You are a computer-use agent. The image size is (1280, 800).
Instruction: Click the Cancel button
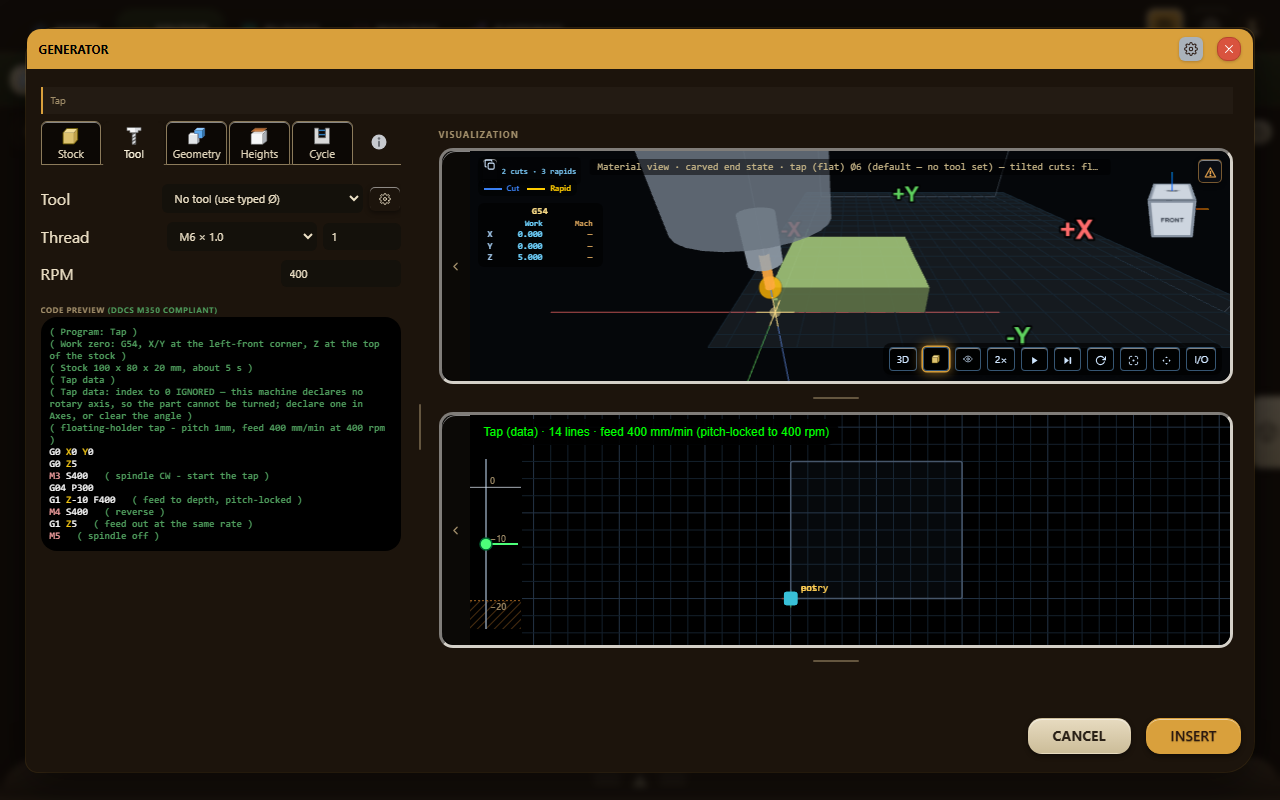point(1079,736)
